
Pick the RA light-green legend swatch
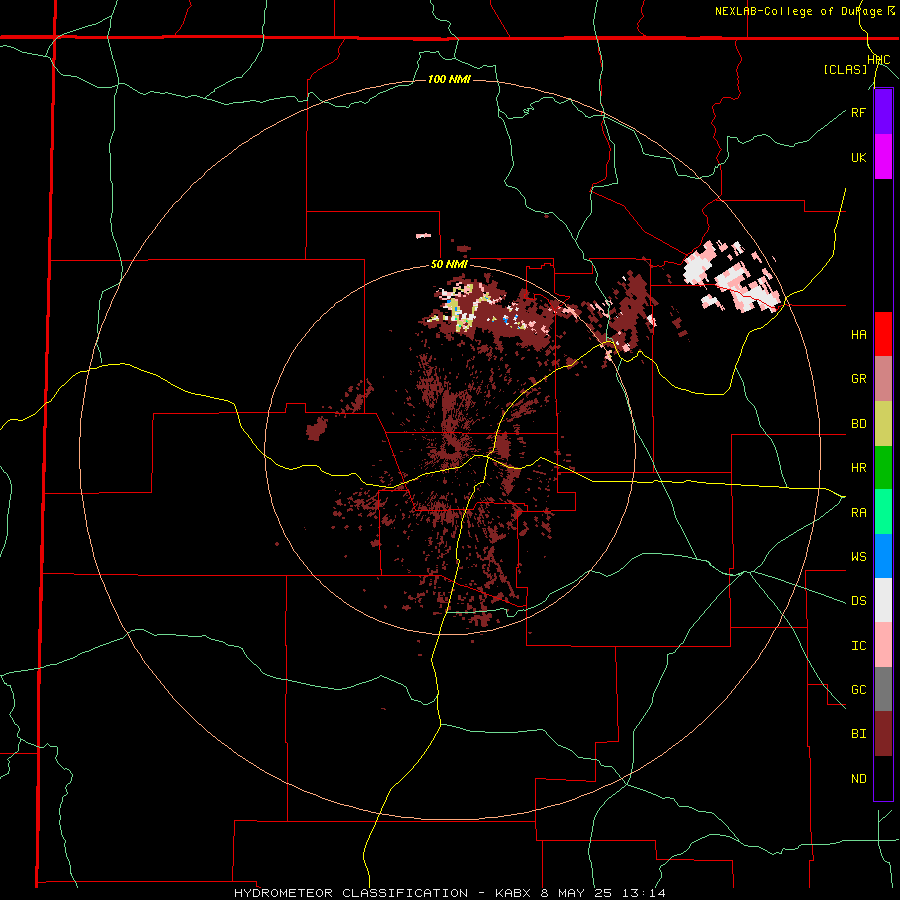tap(883, 512)
